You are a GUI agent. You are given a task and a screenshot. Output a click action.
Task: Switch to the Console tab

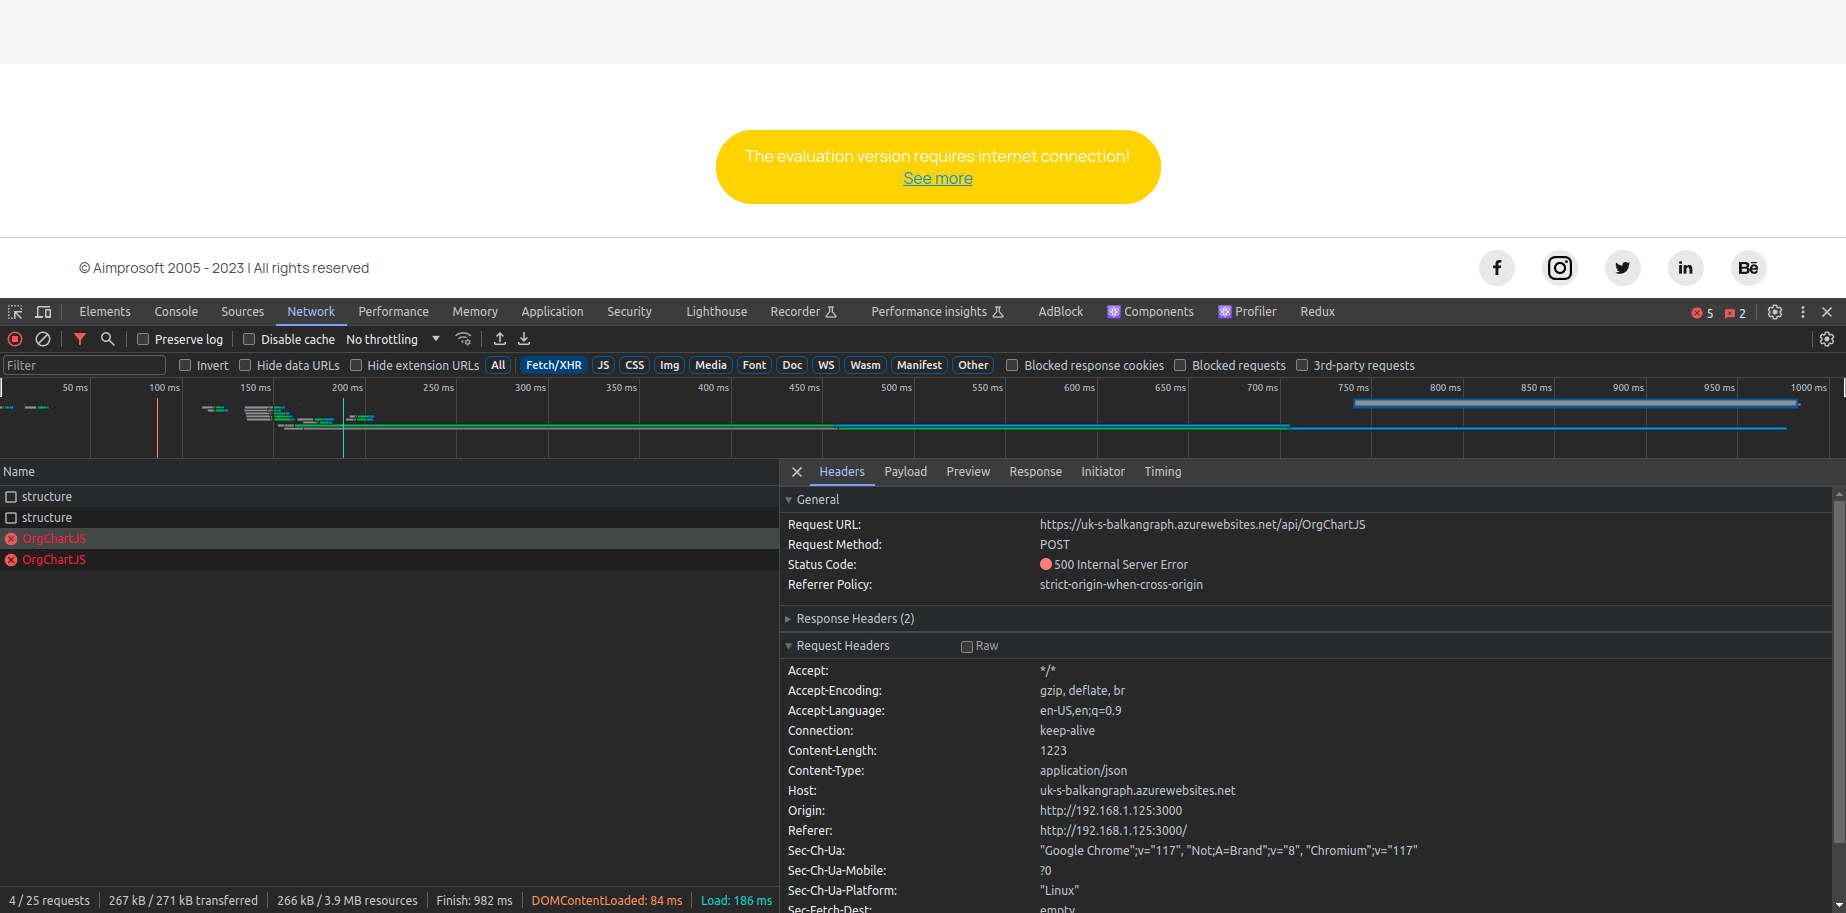click(176, 312)
